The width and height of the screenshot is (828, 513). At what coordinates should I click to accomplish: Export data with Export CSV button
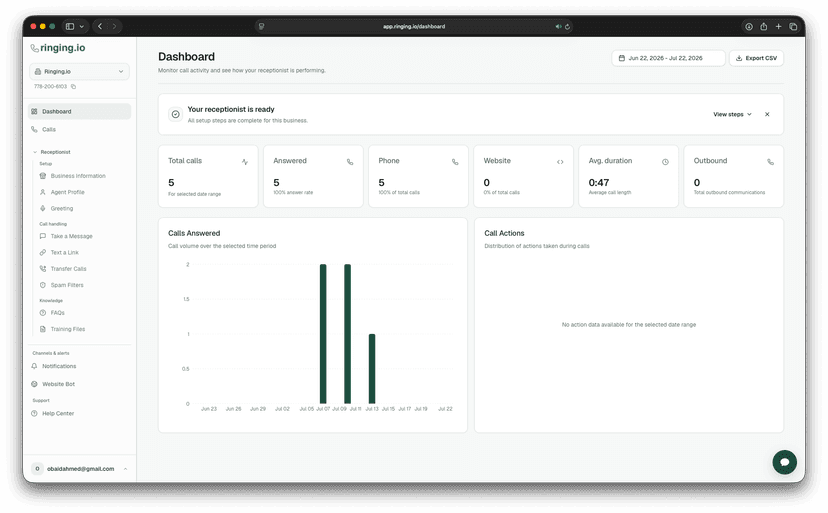click(x=756, y=58)
